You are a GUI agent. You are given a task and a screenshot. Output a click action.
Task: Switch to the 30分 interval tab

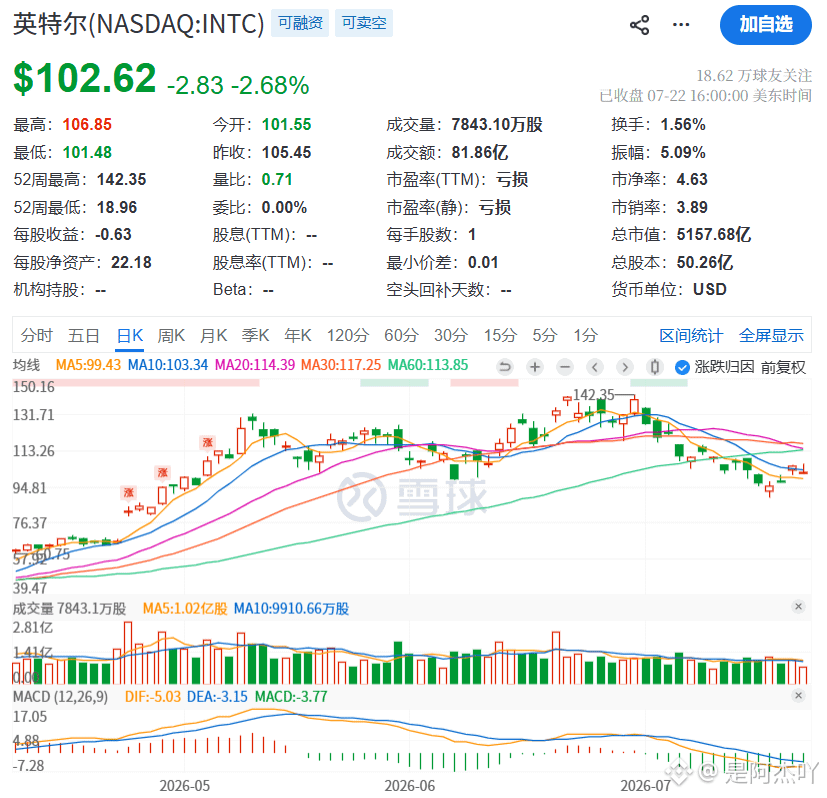coord(451,335)
